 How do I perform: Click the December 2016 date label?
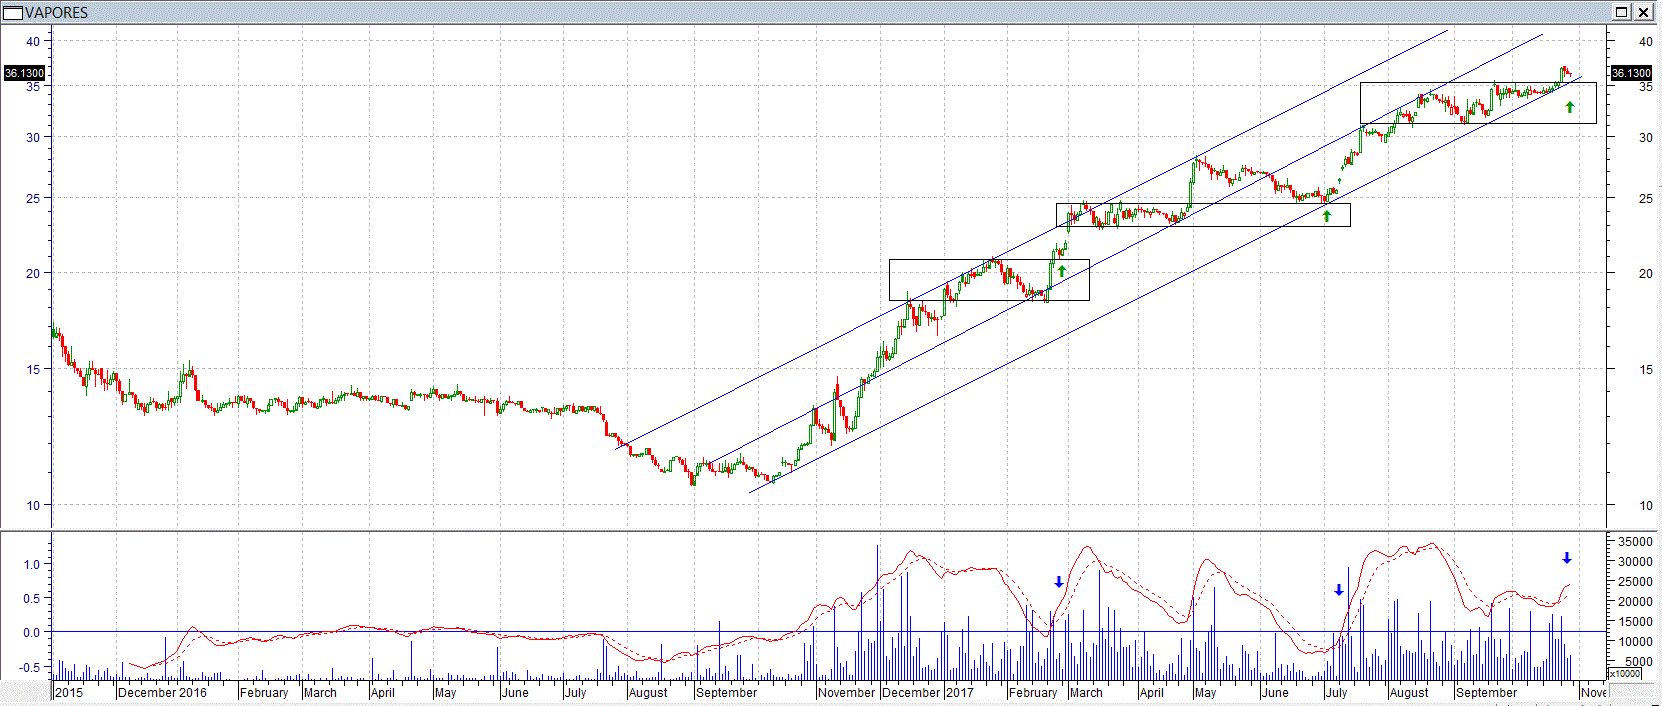pos(162,692)
